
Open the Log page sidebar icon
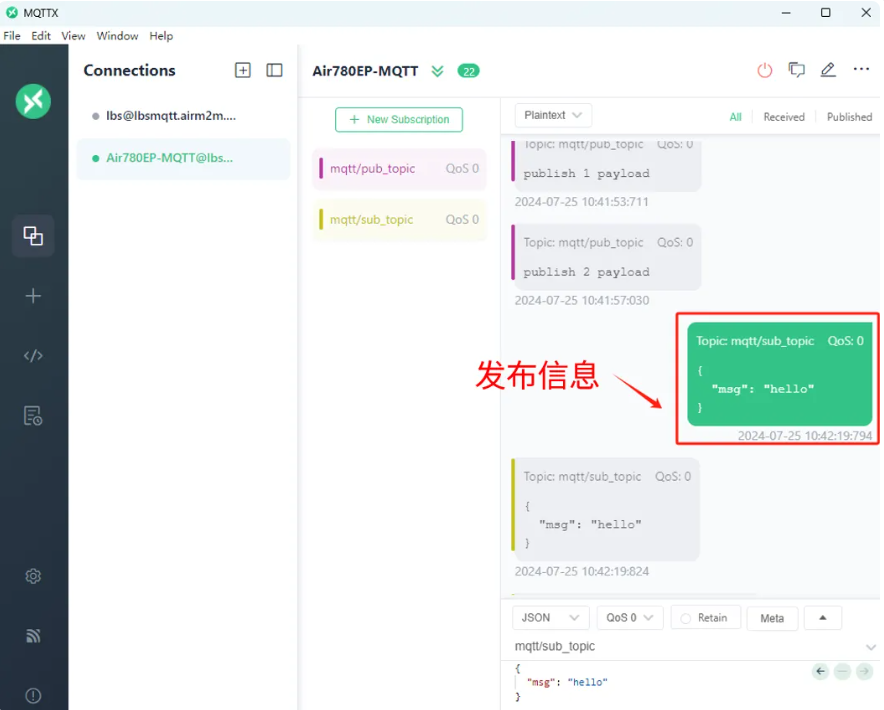[33, 416]
